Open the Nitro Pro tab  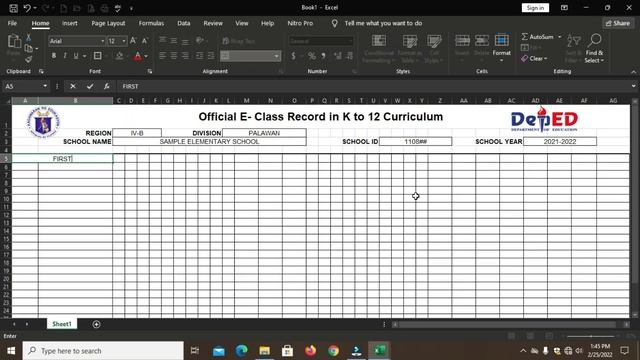click(300, 24)
